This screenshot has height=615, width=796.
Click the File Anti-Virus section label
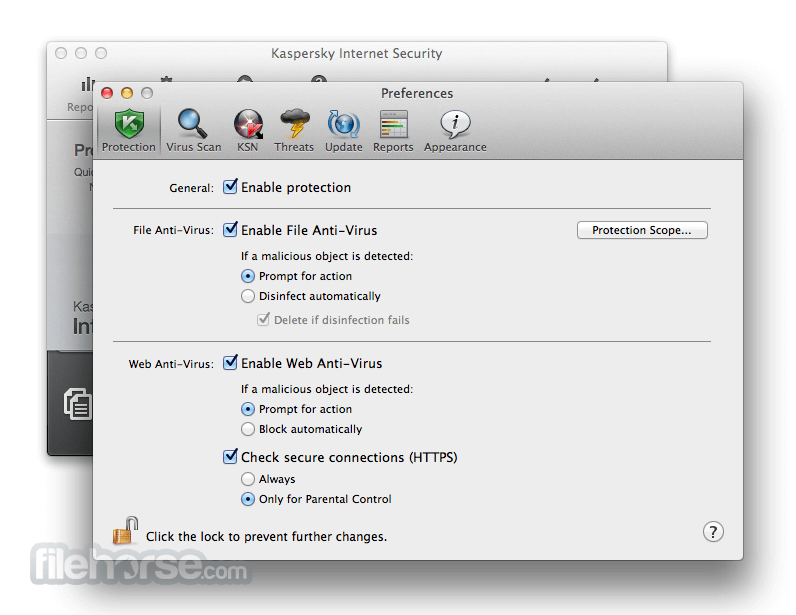coord(173,230)
